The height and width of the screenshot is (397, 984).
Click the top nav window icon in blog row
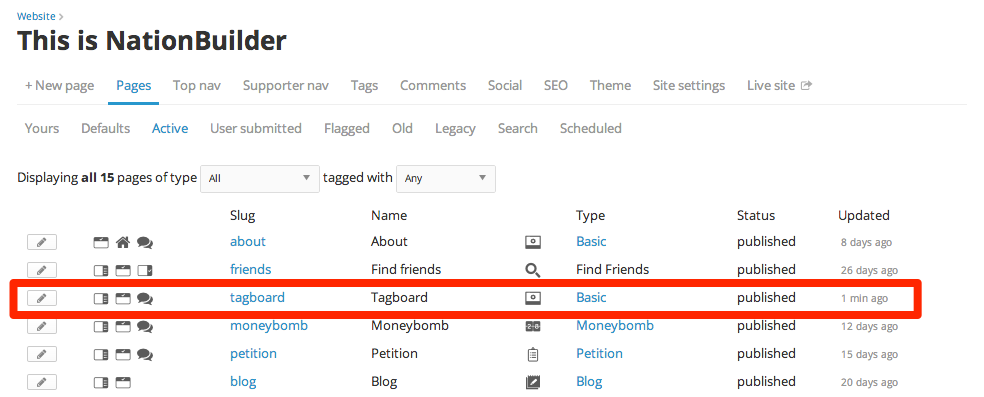(x=123, y=382)
